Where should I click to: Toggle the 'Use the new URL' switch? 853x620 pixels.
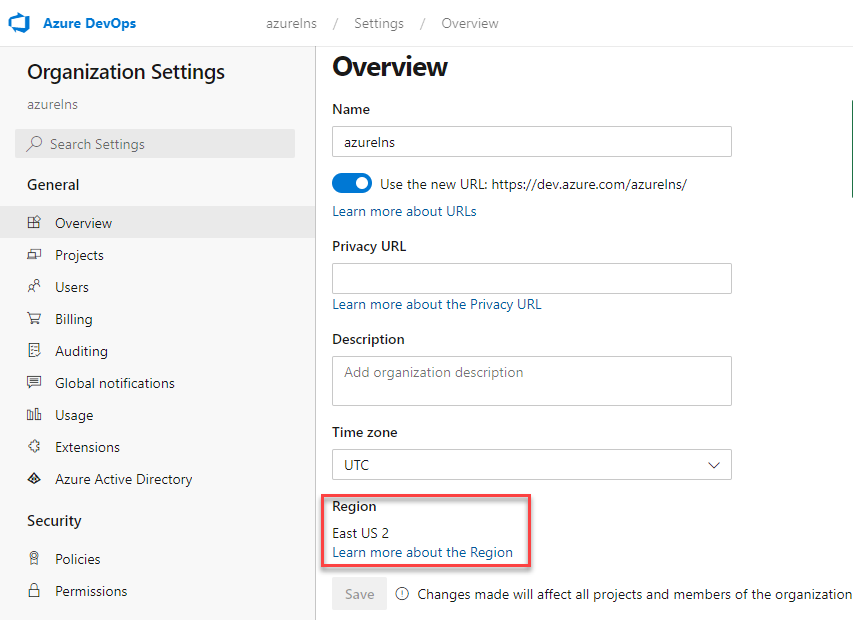click(352, 184)
